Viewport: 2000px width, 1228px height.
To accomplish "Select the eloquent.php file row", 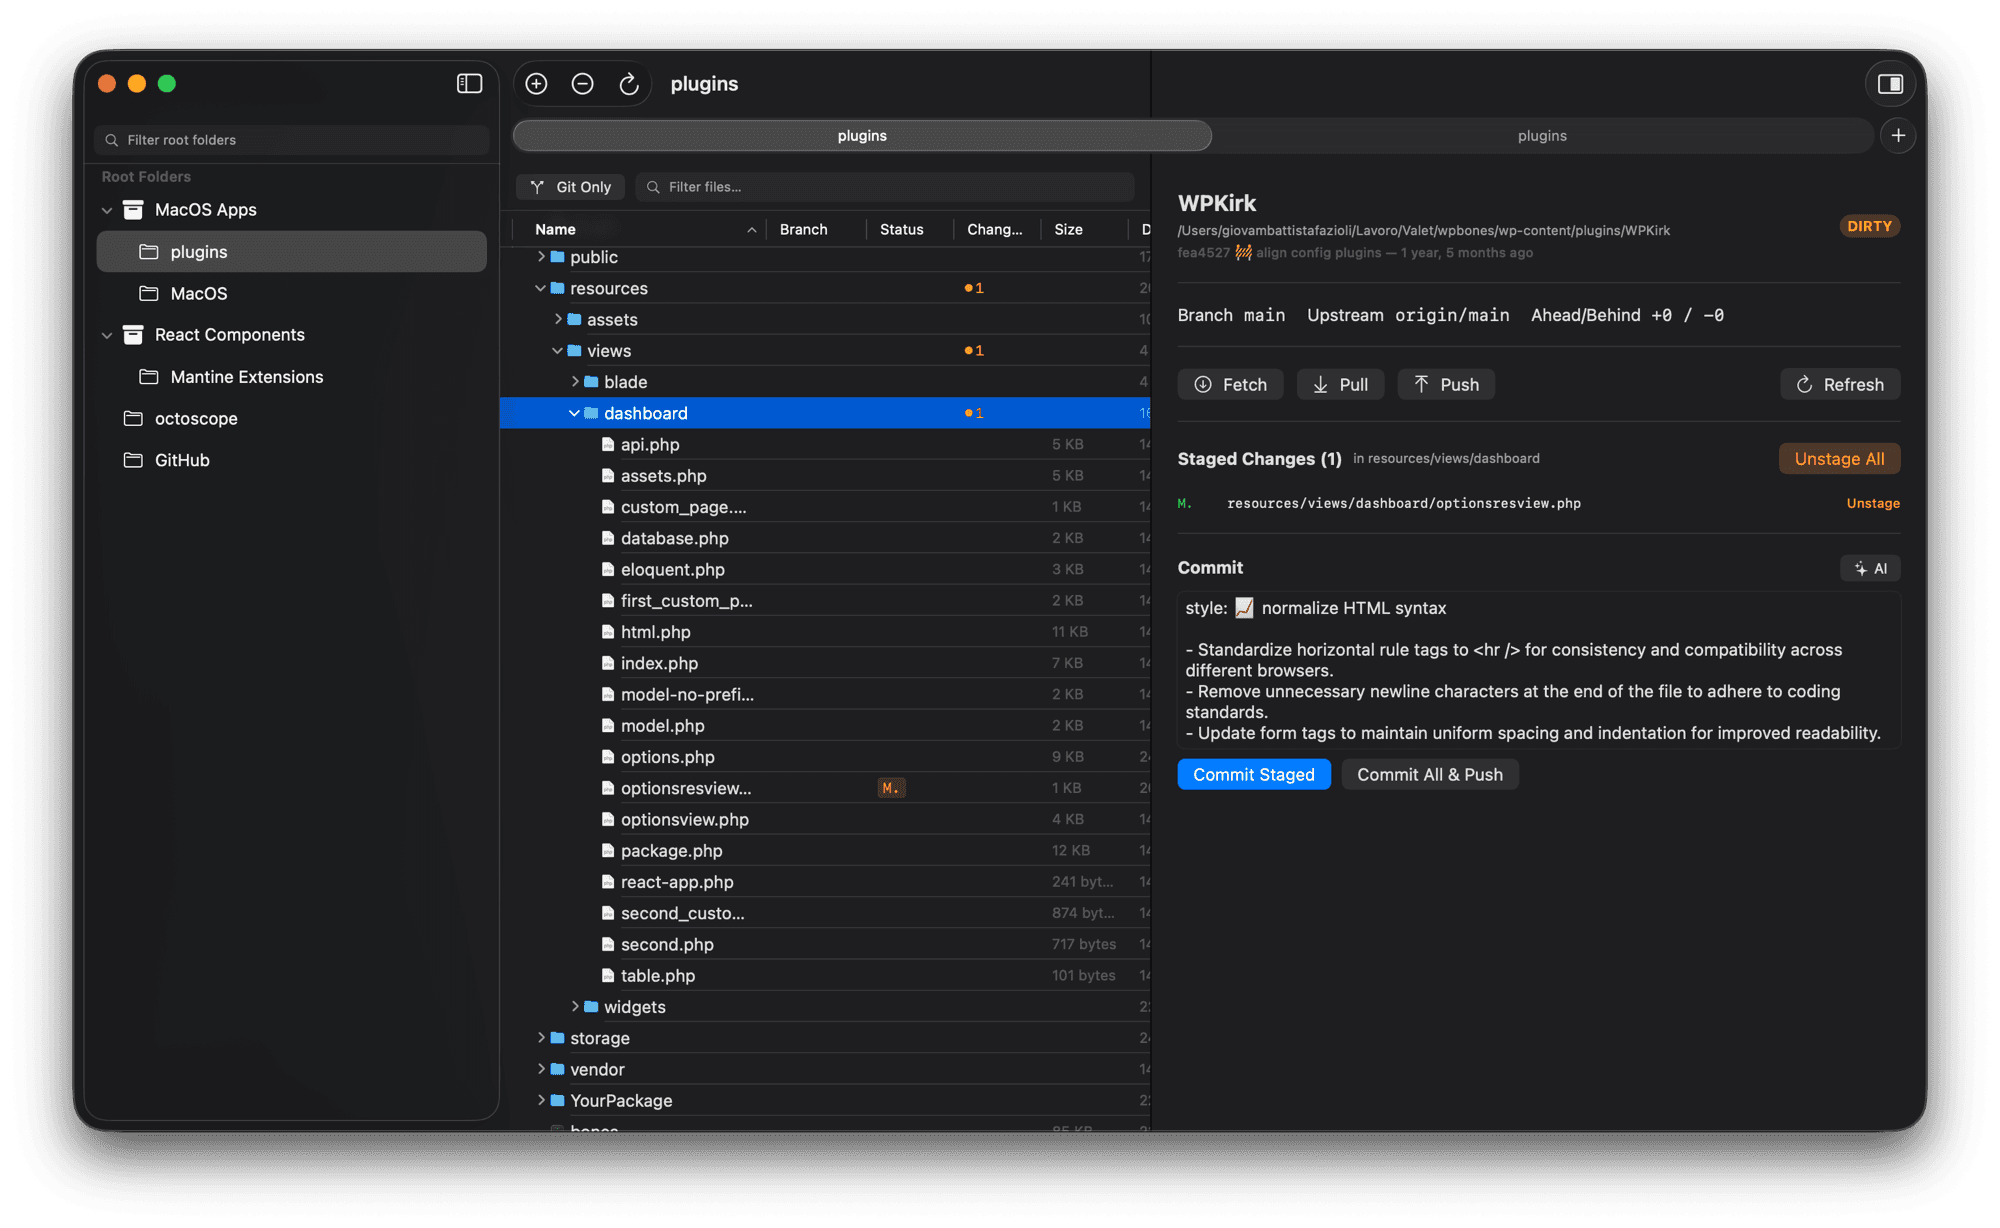I will click(825, 569).
